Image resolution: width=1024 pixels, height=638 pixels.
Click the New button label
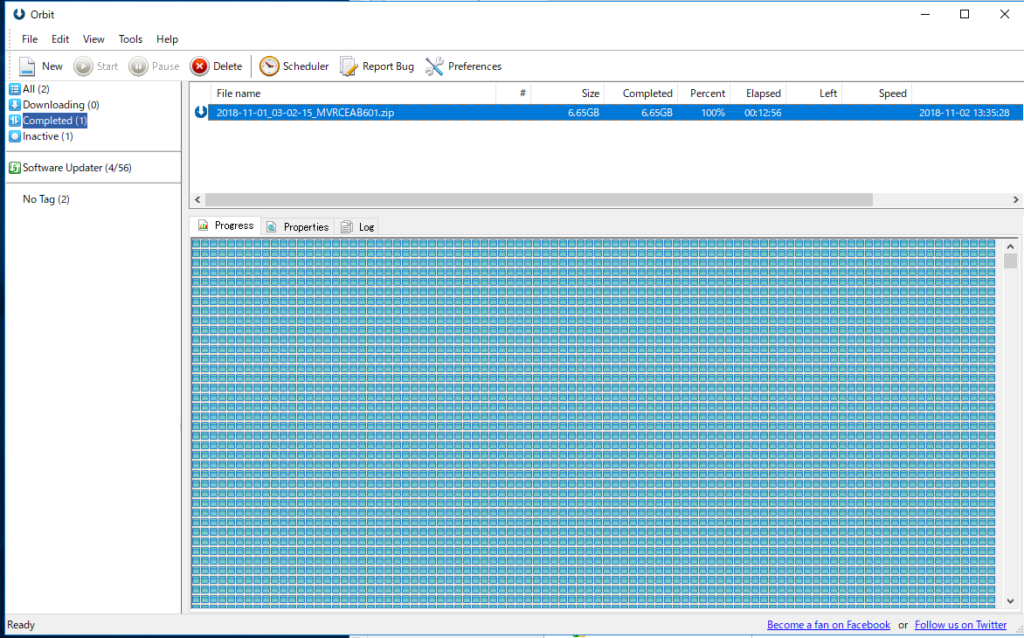point(52,66)
